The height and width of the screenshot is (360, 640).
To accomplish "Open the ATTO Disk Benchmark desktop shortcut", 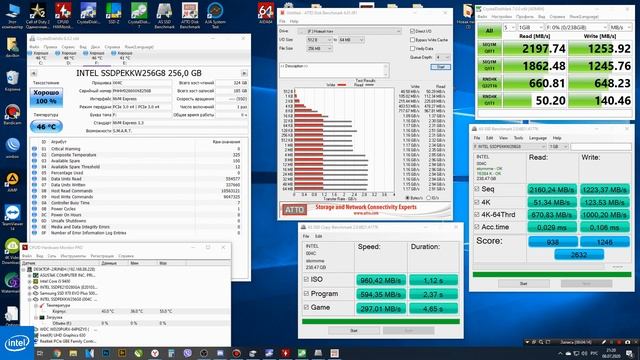I will click(190, 16).
